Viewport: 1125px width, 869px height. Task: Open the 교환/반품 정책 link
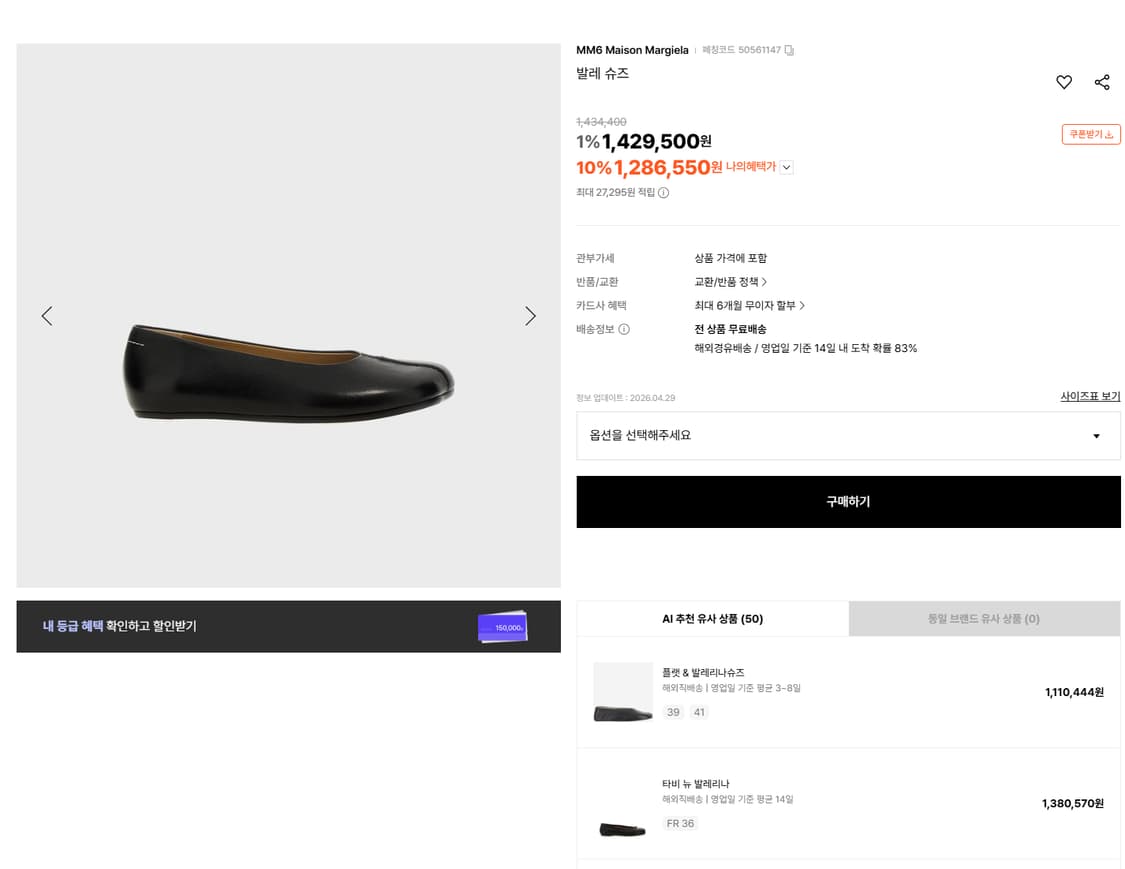(731, 282)
